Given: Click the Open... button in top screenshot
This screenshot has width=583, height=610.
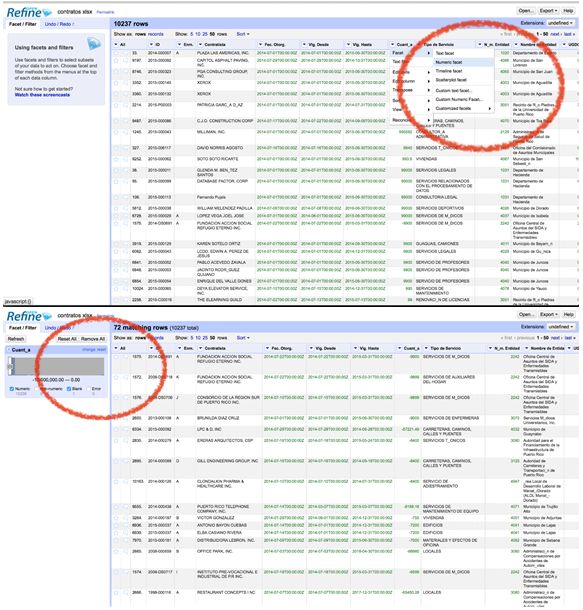Looking at the screenshot, I should [526, 11].
